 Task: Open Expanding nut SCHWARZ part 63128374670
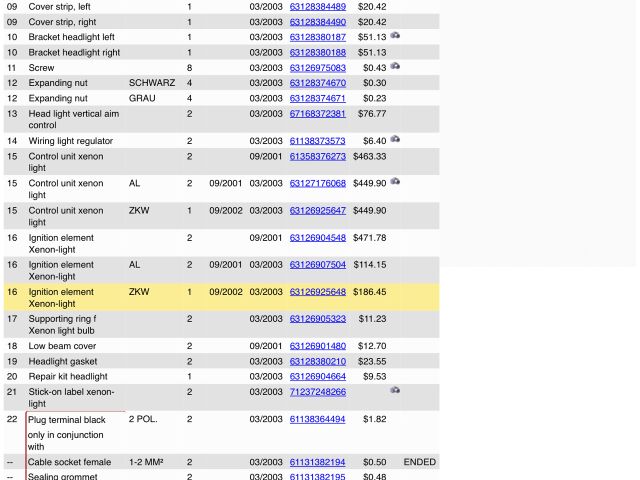pyautogui.click(x=317, y=83)
